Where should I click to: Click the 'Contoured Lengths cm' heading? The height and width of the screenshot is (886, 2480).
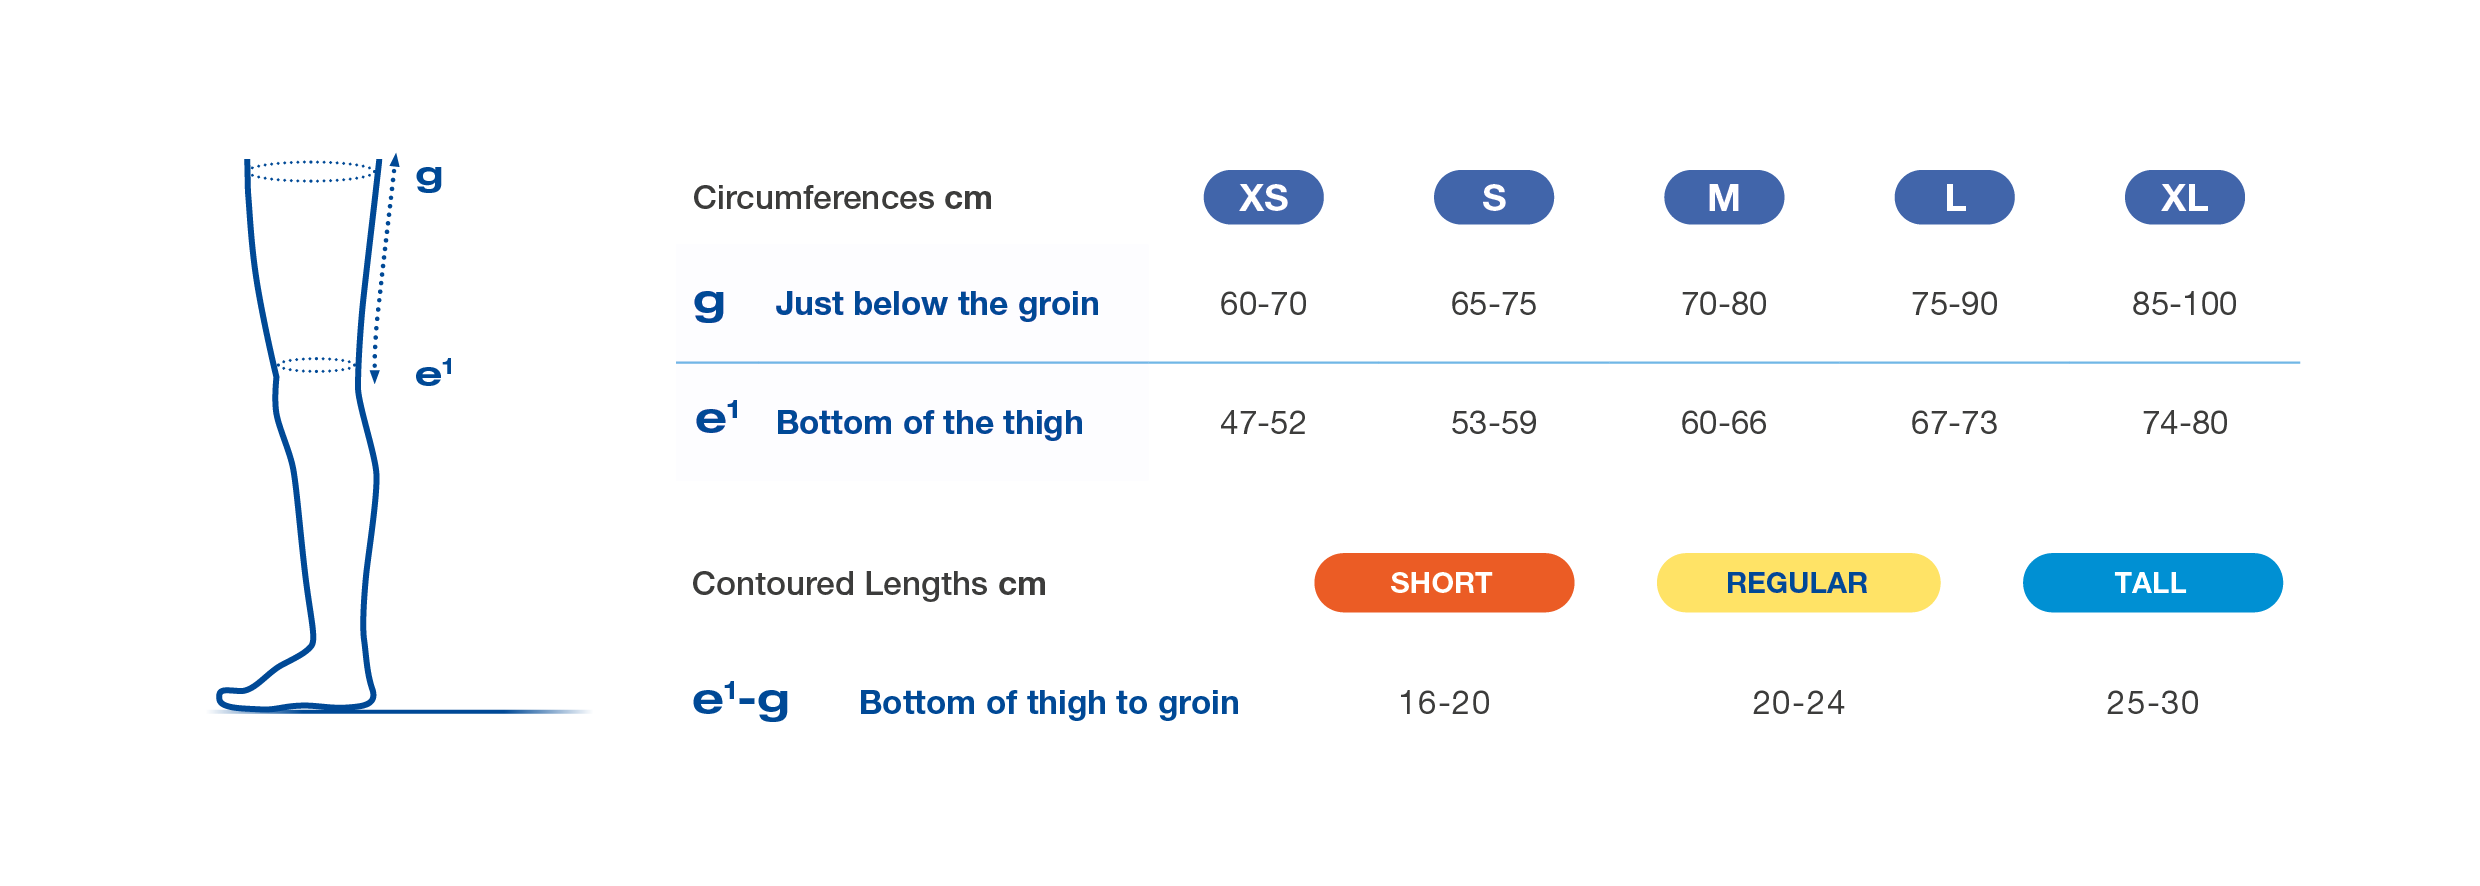(x=868, y=583)
